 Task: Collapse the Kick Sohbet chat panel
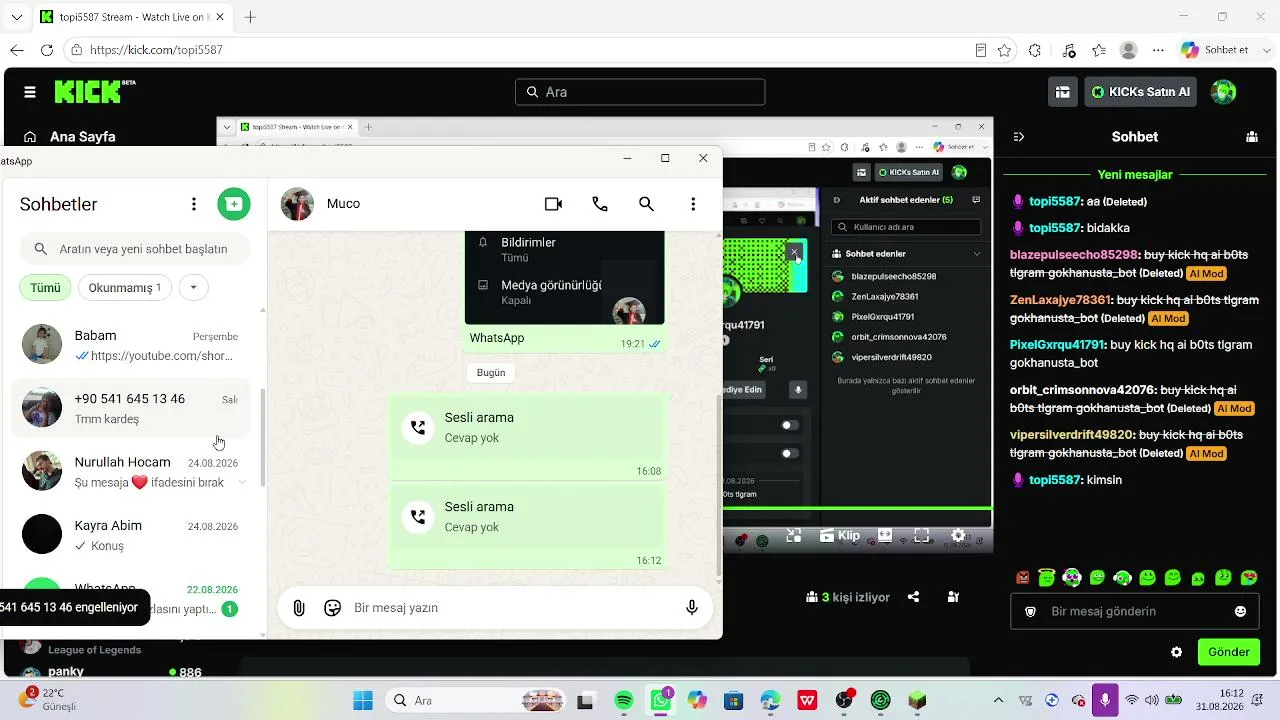[x=1019, y=137]
